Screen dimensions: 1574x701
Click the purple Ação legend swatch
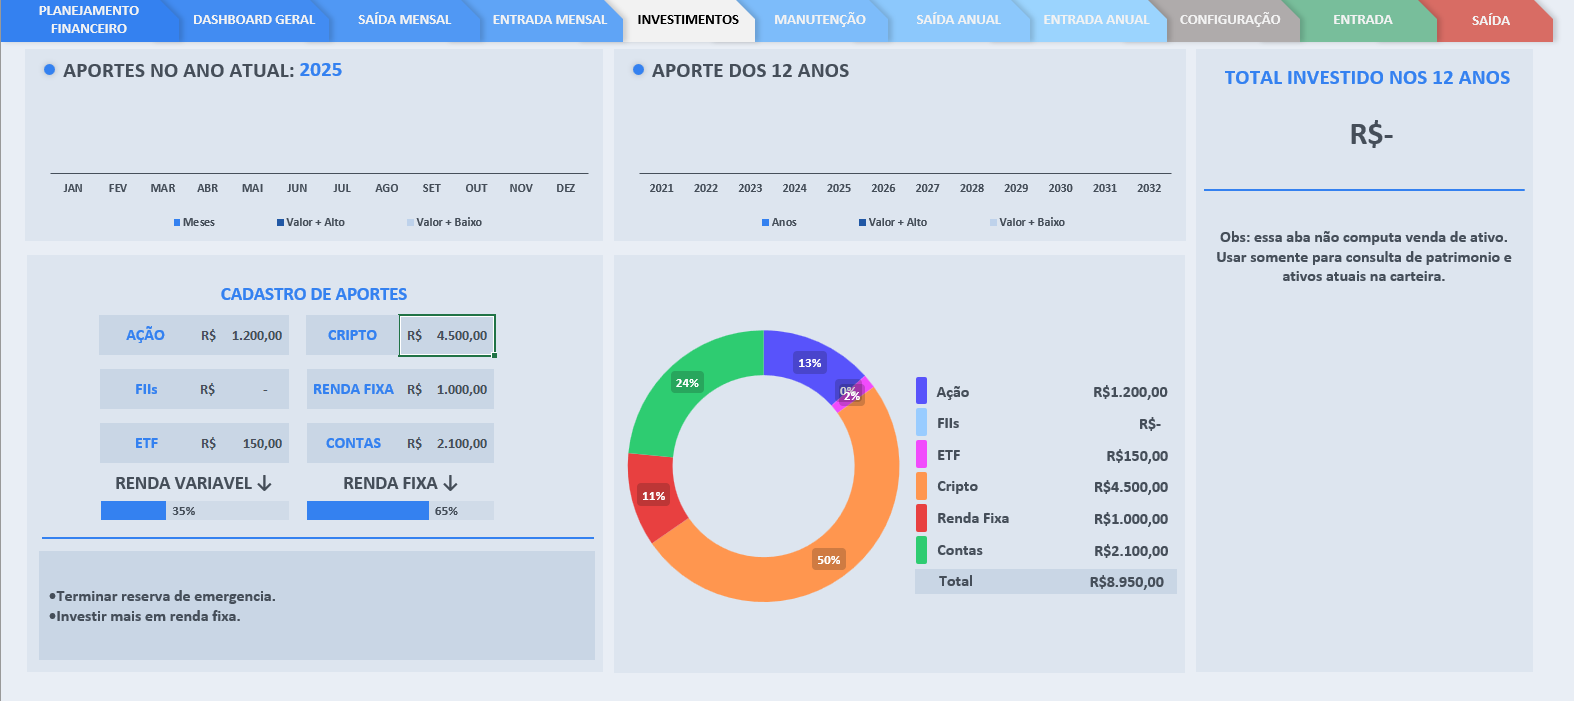921,391
